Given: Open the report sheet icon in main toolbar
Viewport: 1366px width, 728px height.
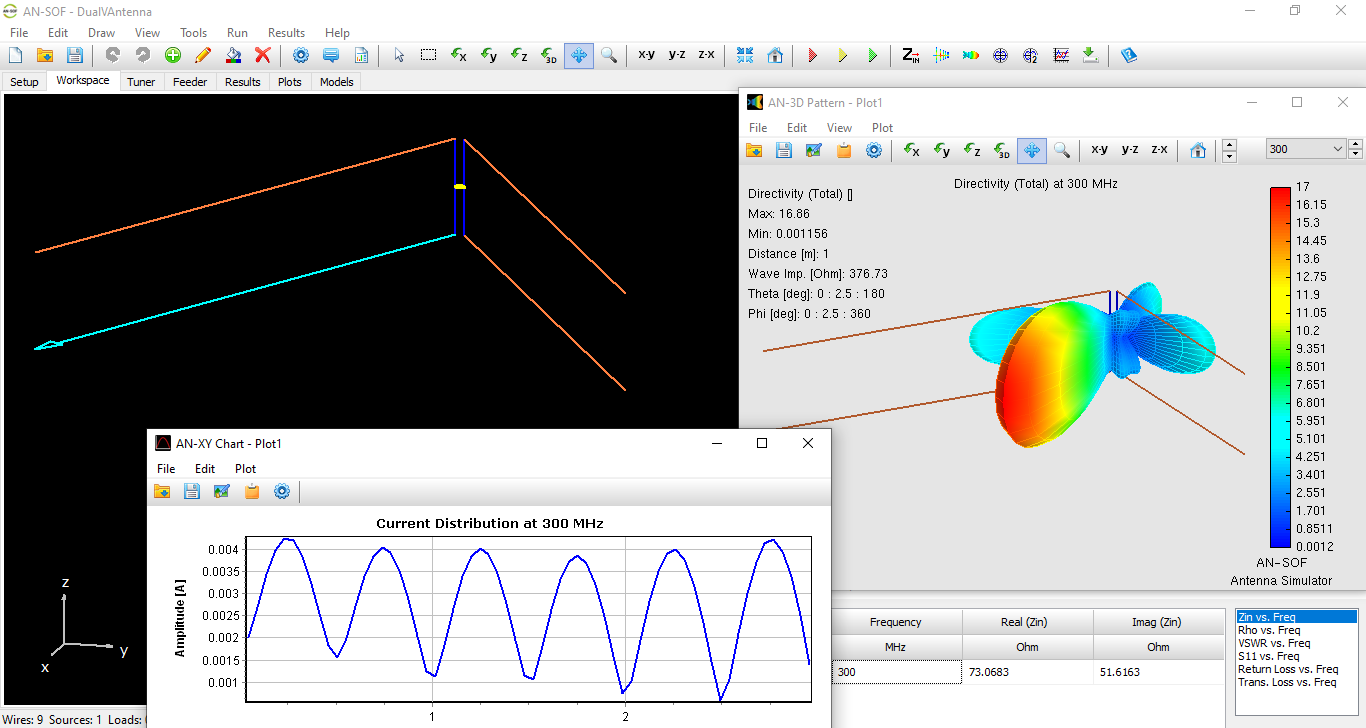Looking at the screenshot, I should (361, 56).
